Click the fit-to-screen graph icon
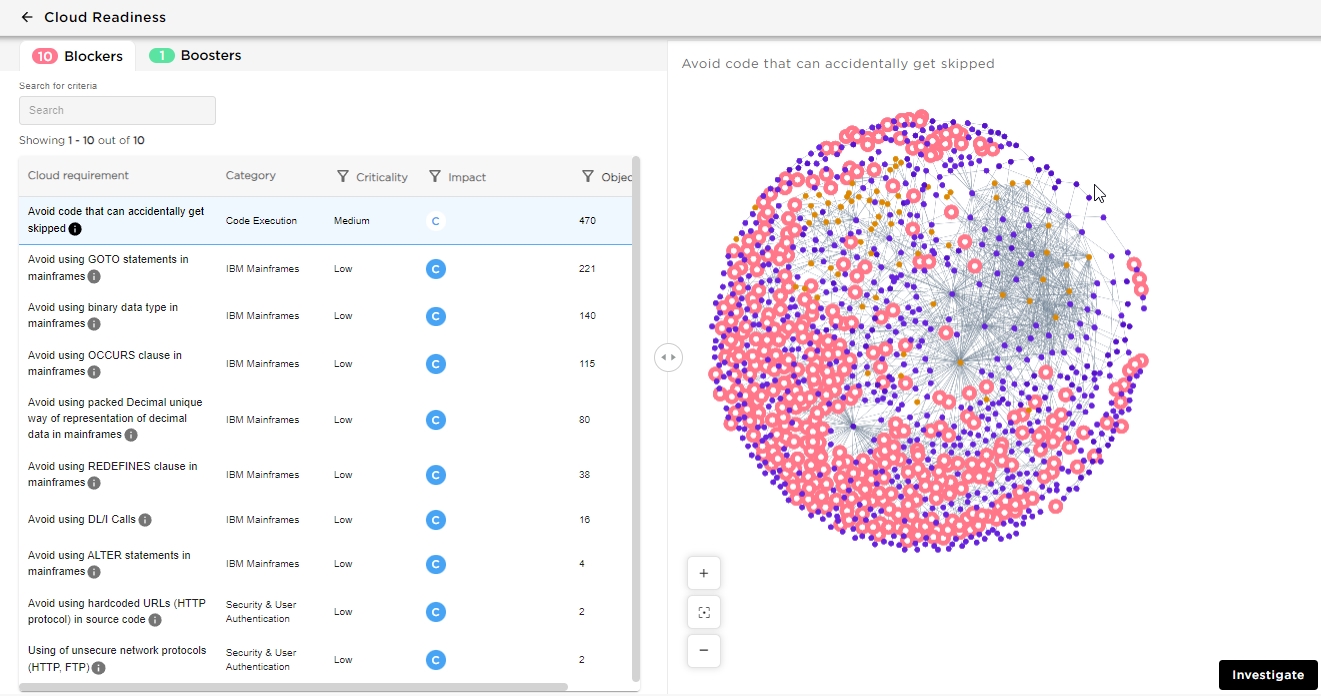 [x=704, y=612]
